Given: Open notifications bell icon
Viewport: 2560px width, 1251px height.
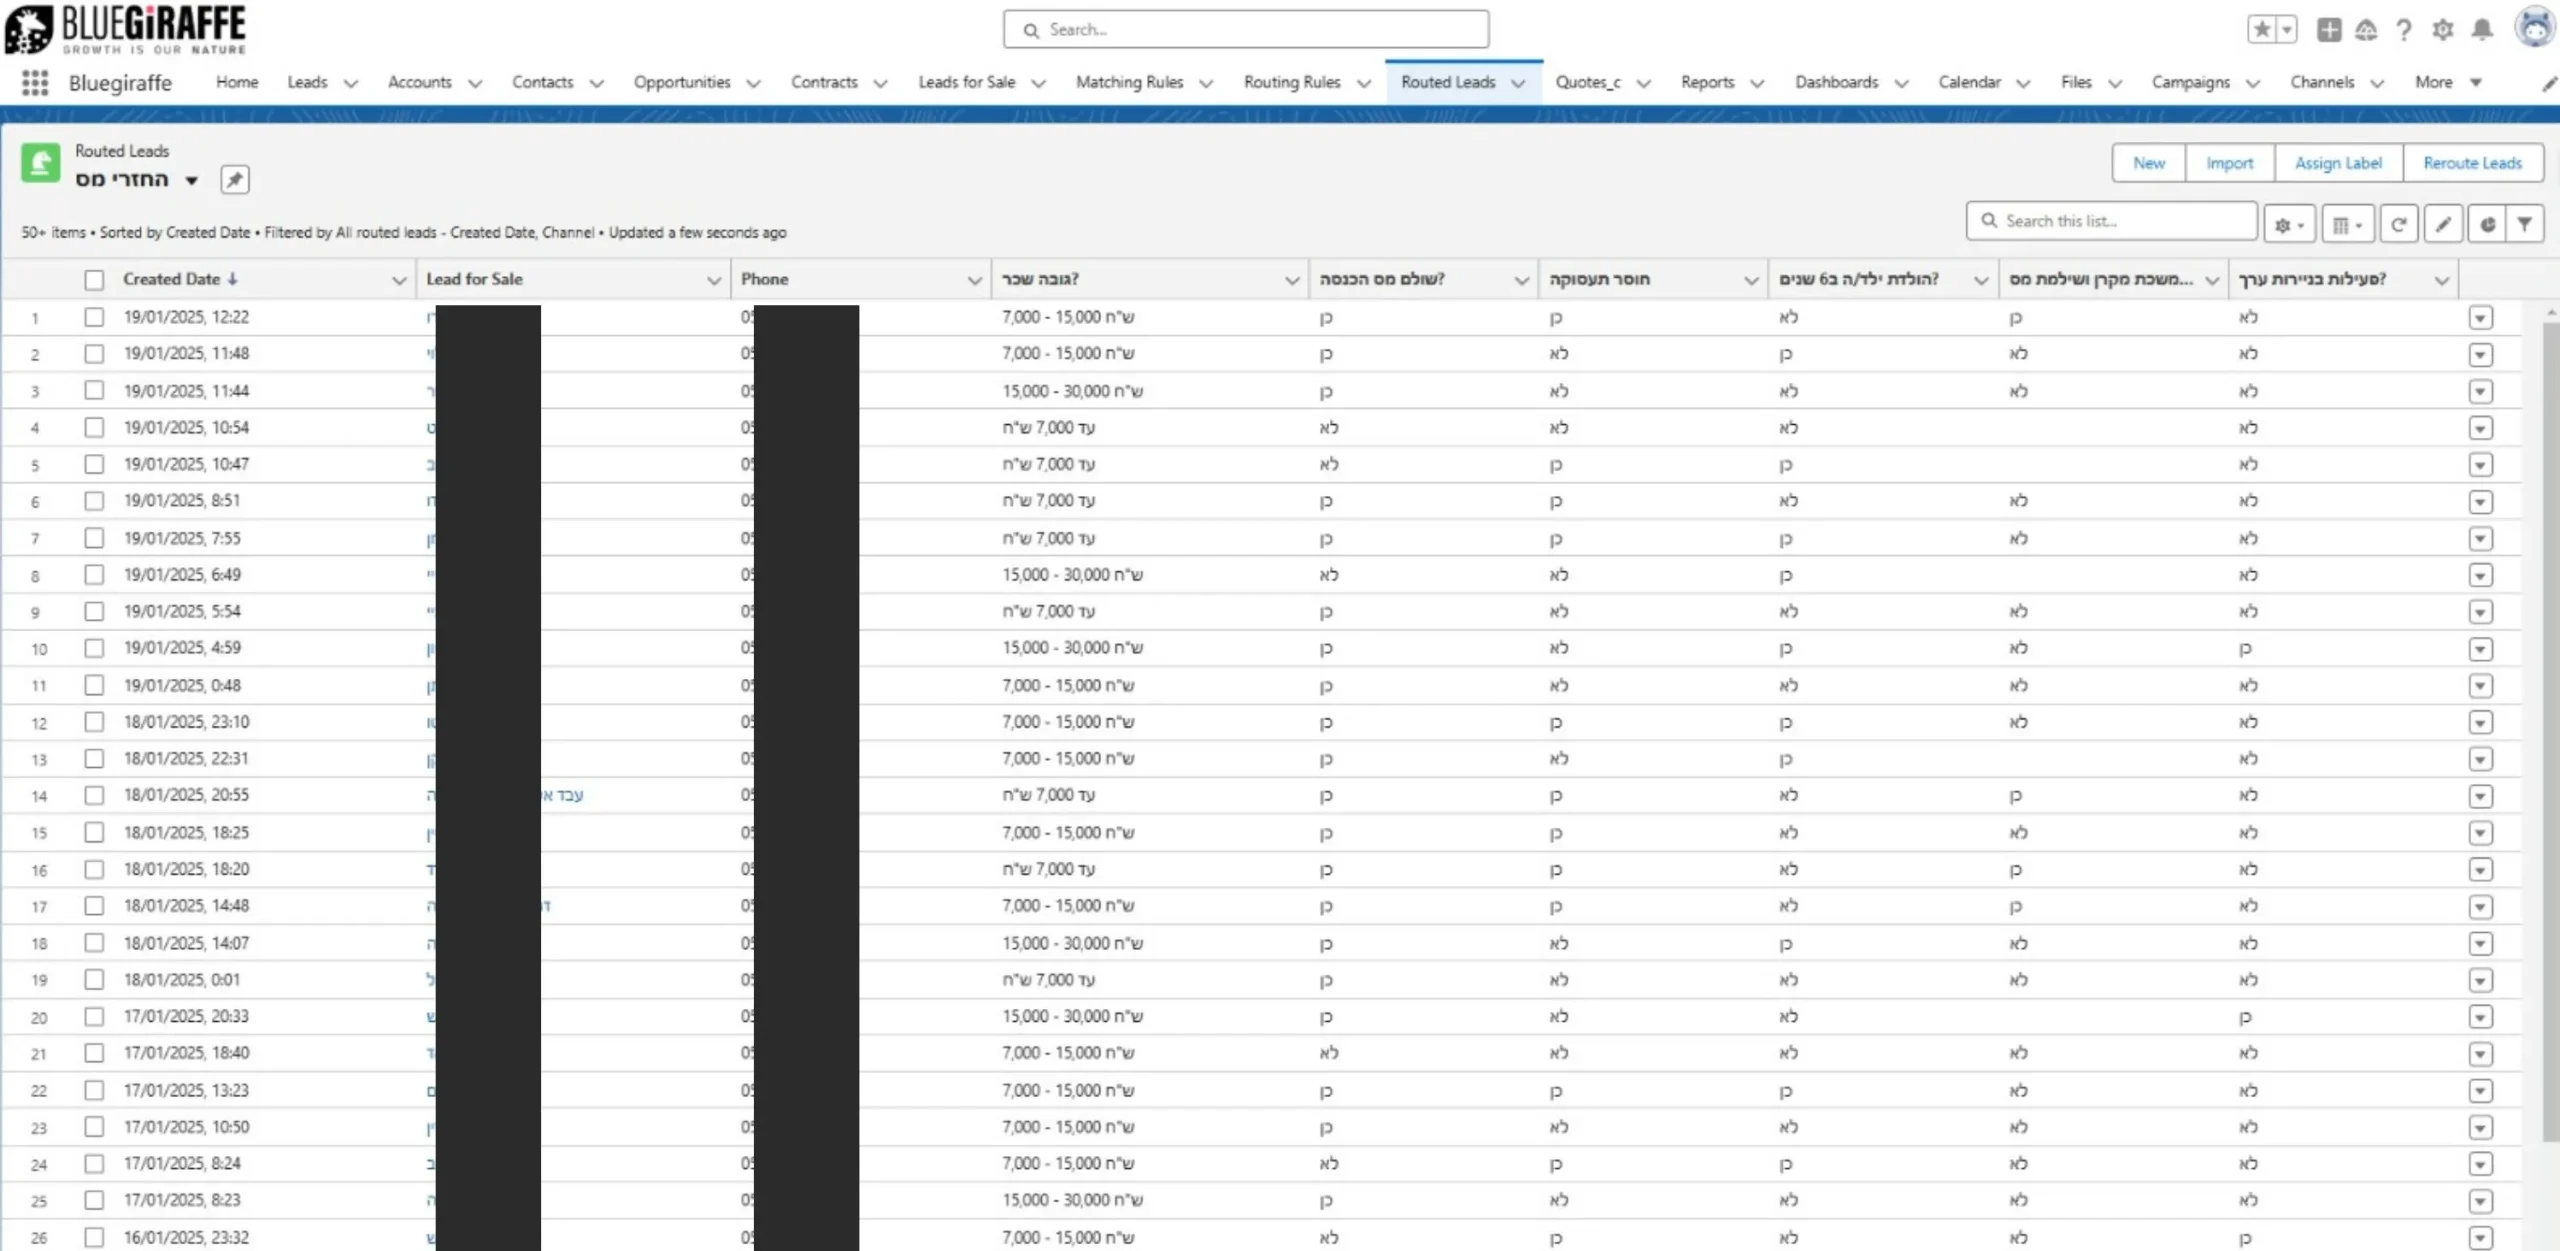Looking at the screenshot, I should (x=2482, y=30).
